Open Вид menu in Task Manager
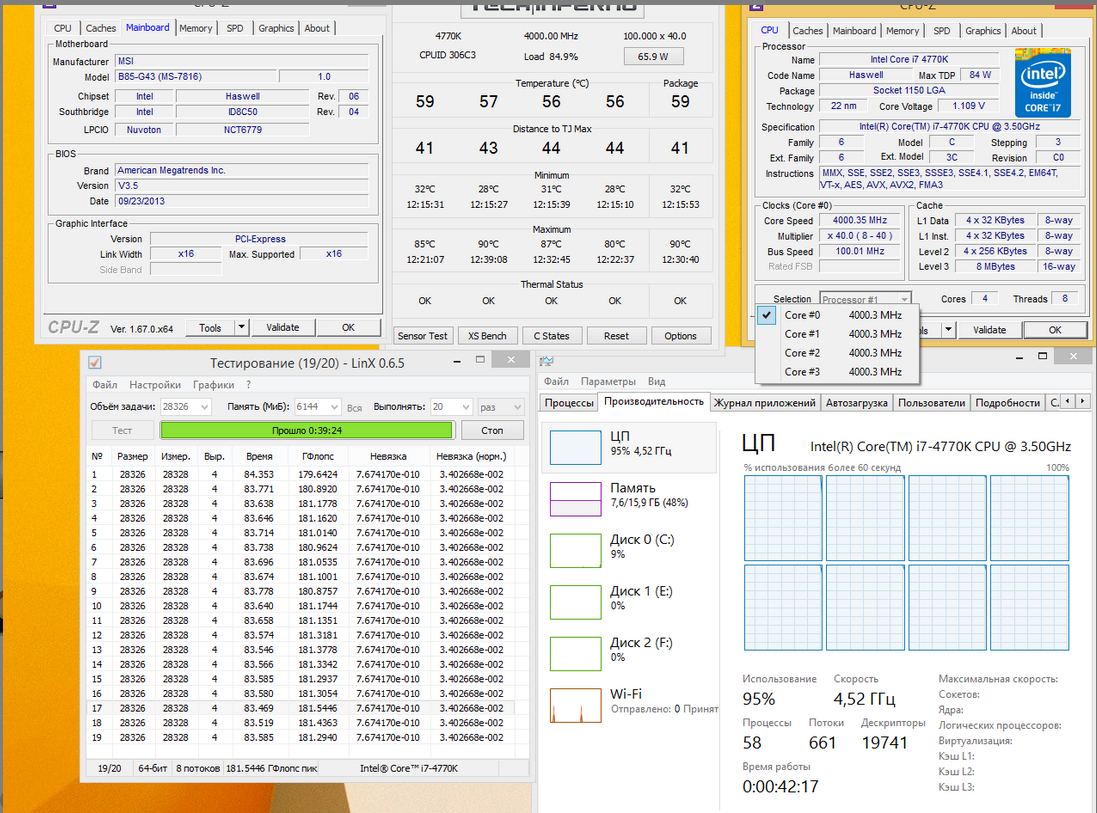 (x=656, y=381)
